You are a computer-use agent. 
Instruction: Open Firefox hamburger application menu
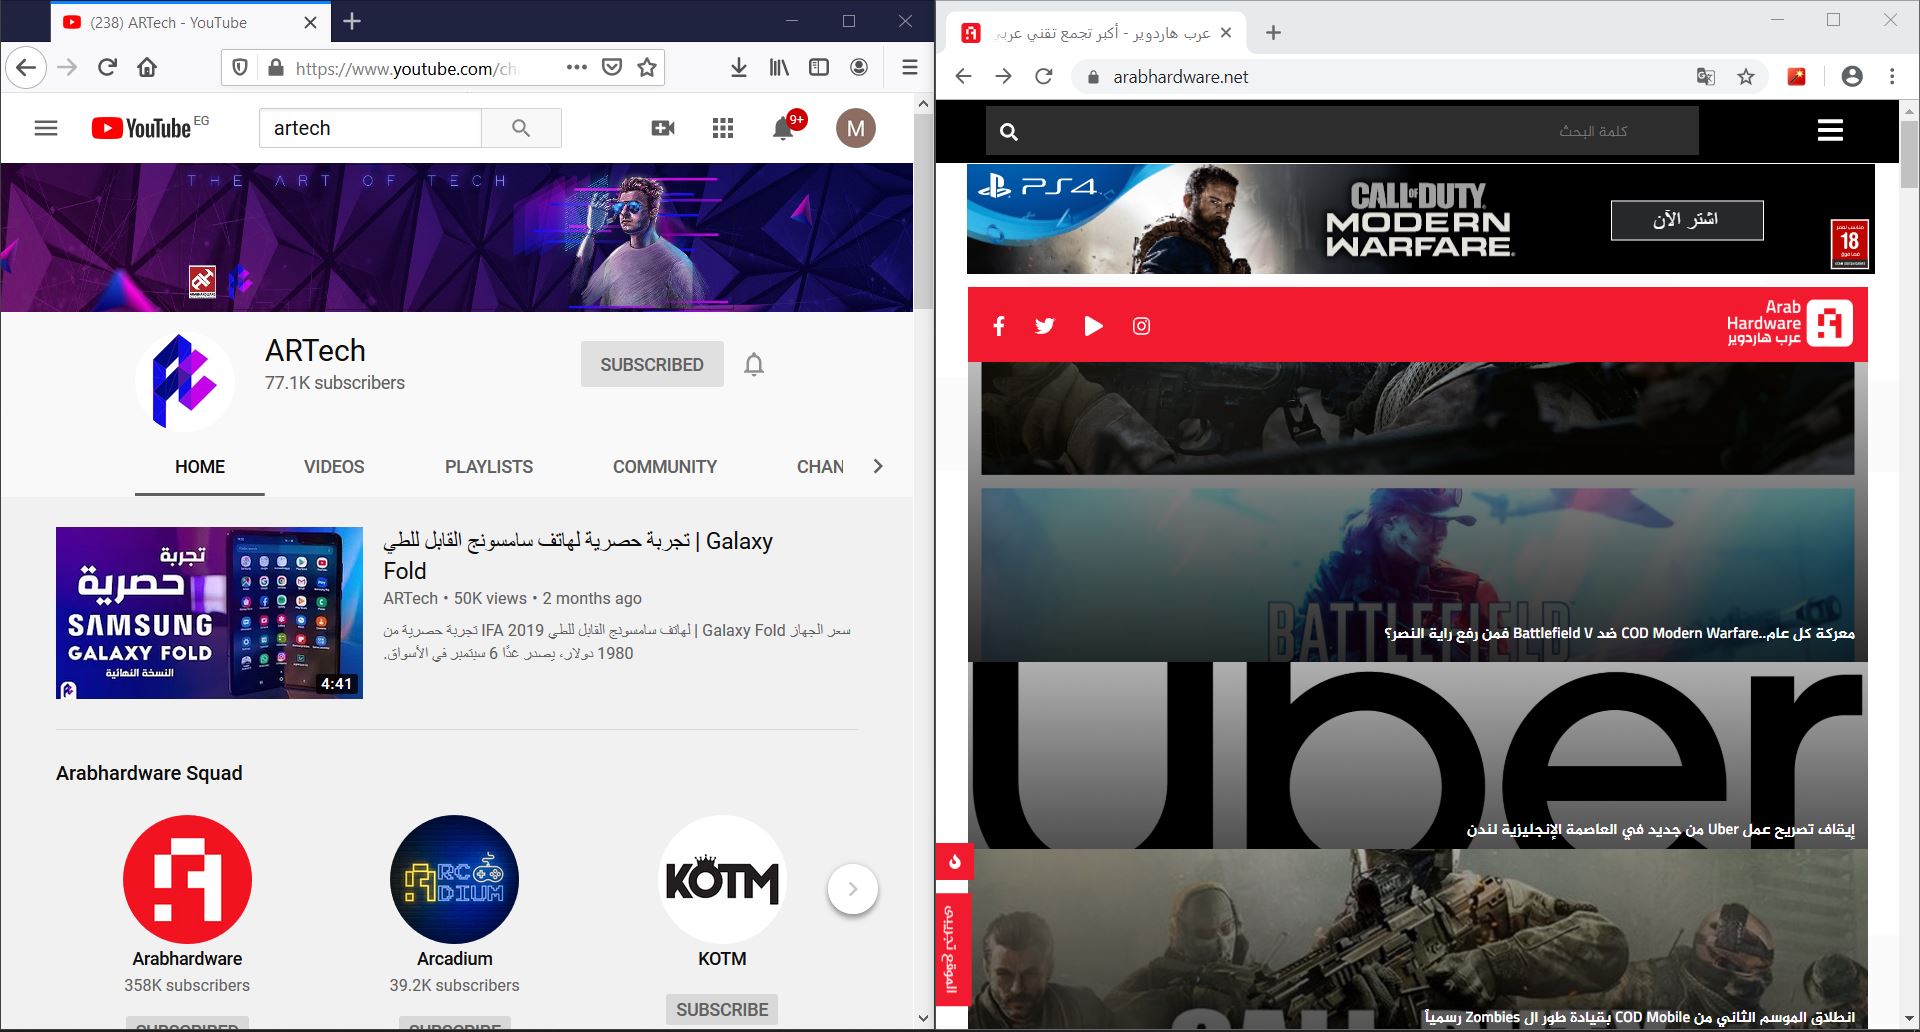pos(910,68)
